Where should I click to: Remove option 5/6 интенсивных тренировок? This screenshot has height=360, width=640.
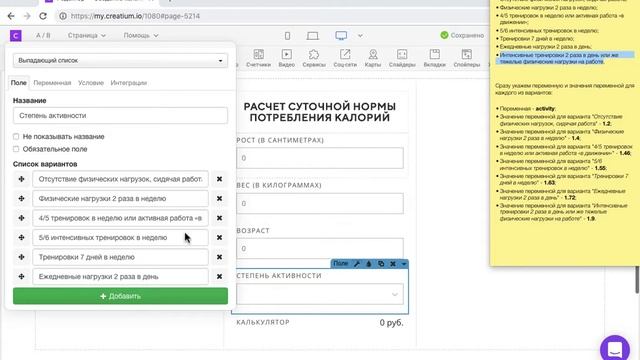219,238
